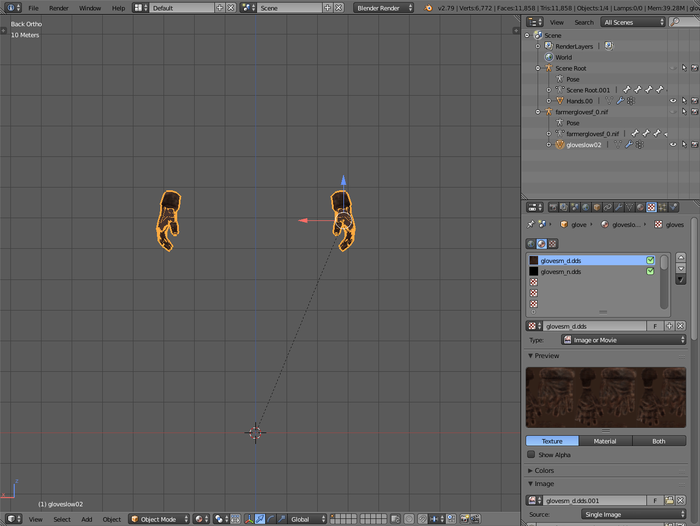Open the Render menu
The height and width of the screenshot is (526, 700).
pyautogui.click(x=59, y=7)
